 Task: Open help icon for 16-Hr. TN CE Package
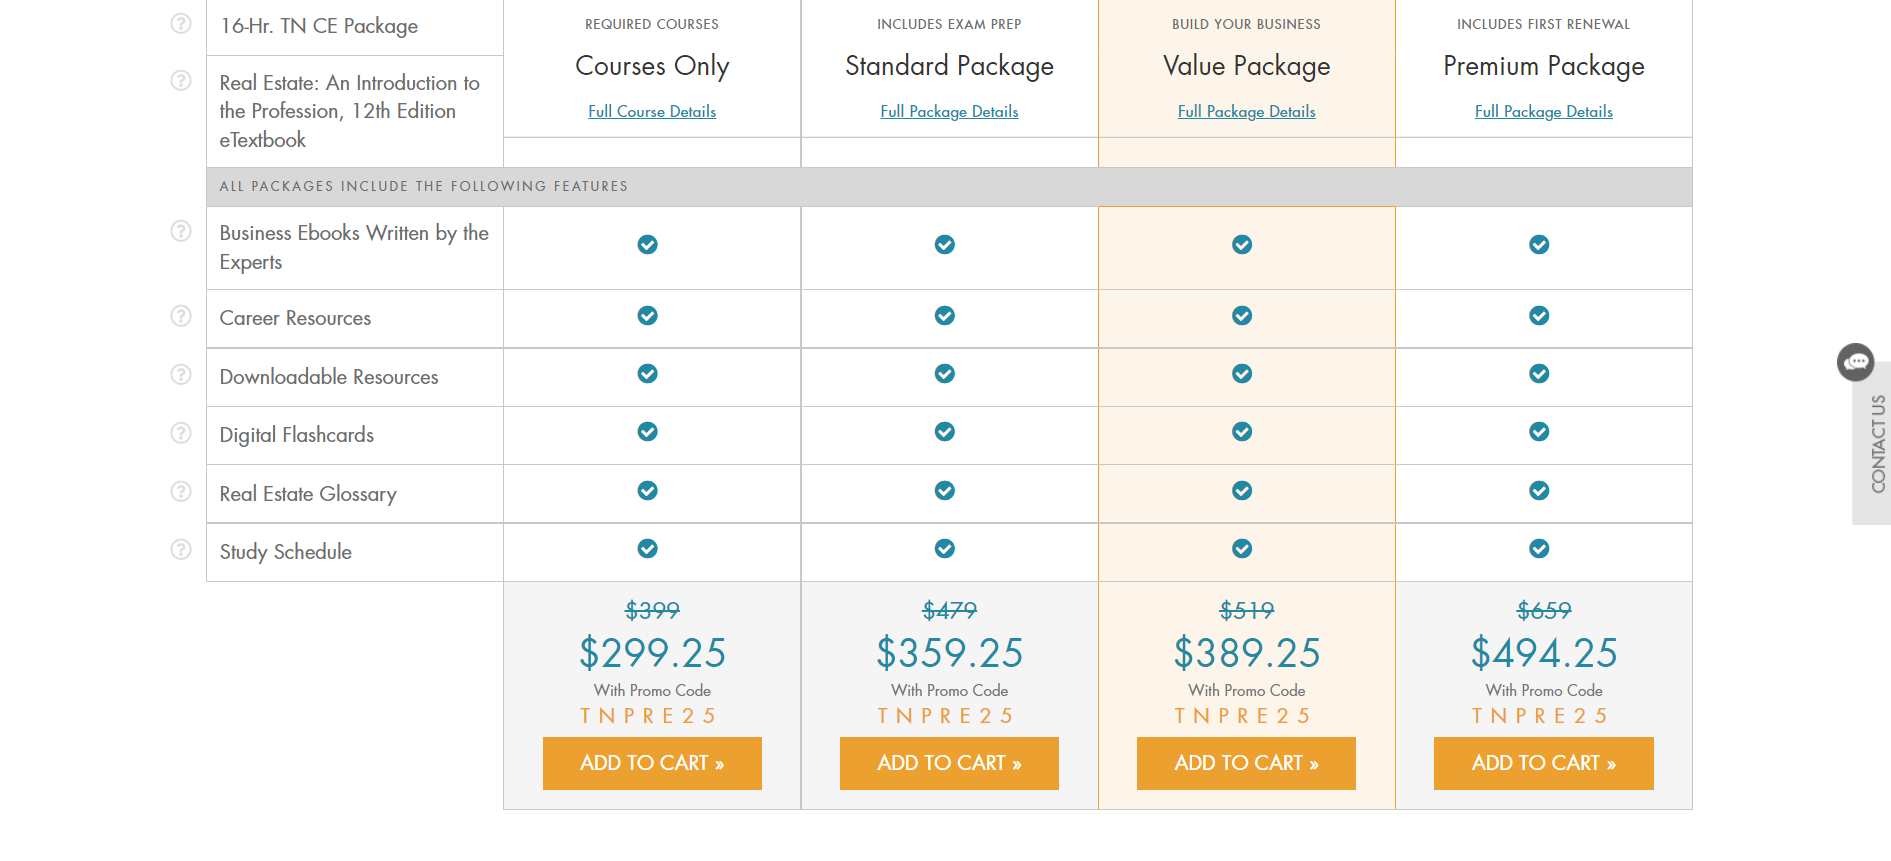[x=181, y=23]
